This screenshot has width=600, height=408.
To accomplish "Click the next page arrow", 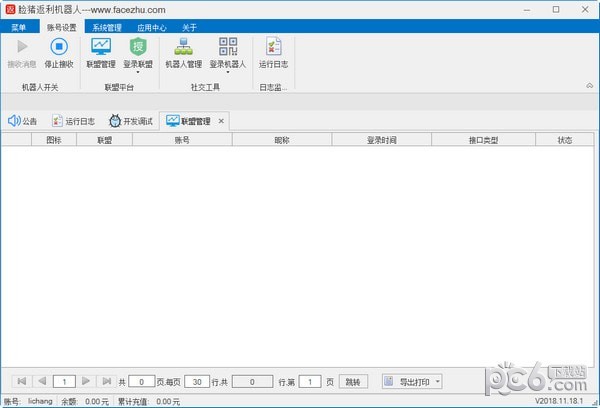I will 87,381.
